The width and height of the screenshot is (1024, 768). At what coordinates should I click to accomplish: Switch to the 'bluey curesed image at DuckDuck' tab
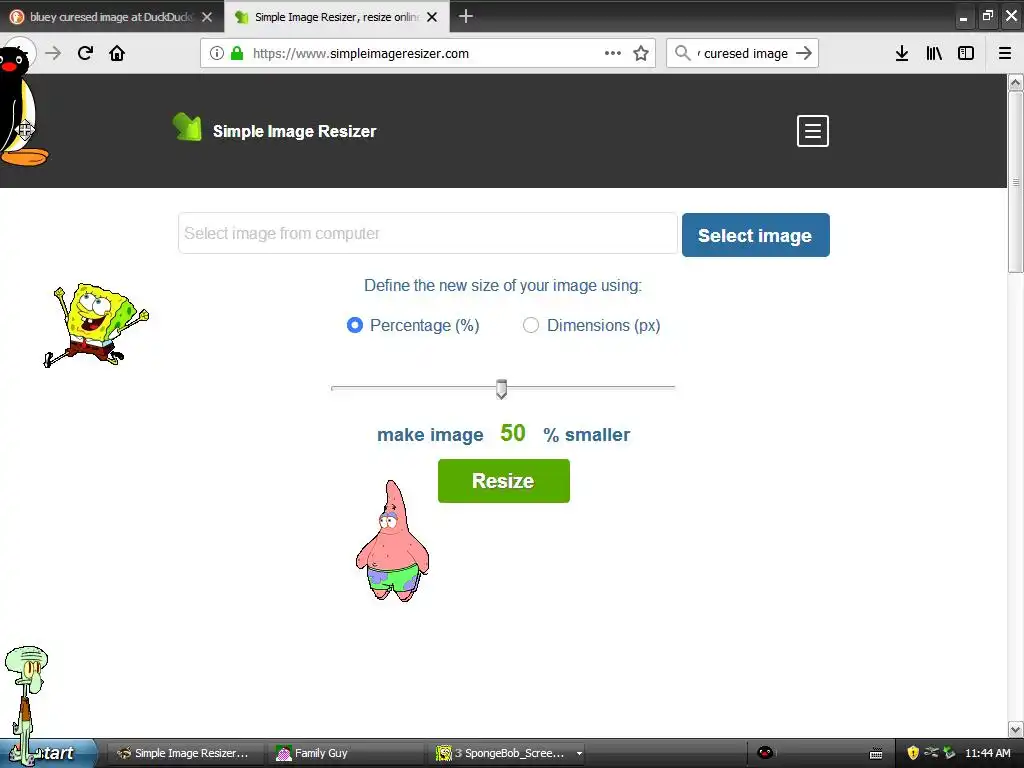coord(111,17)
